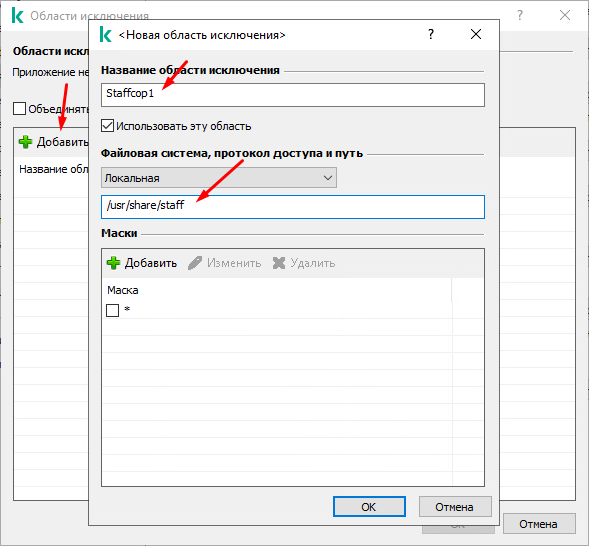Toggle the 'Объединять' checkbox in background window
The image size is (589, 546).
coord(19,109)
